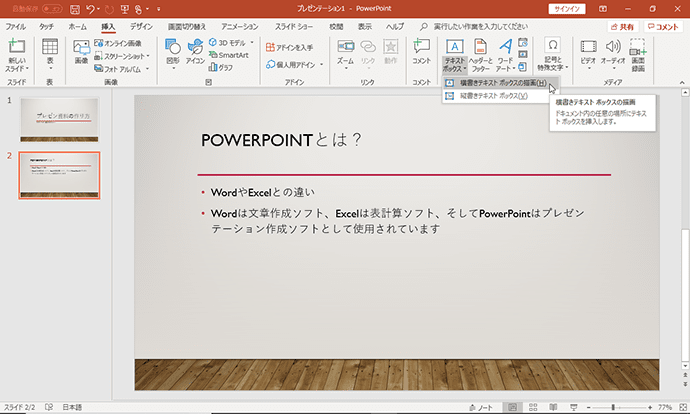Click the touch/mouse mode icon

pyautogui.click(x=138, y=9)
